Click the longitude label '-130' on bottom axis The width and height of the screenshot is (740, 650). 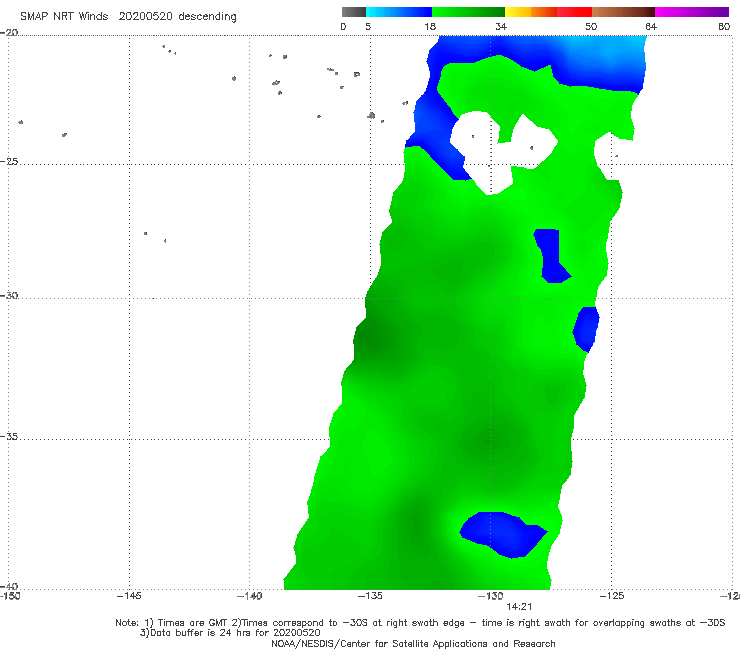point(491,596)
